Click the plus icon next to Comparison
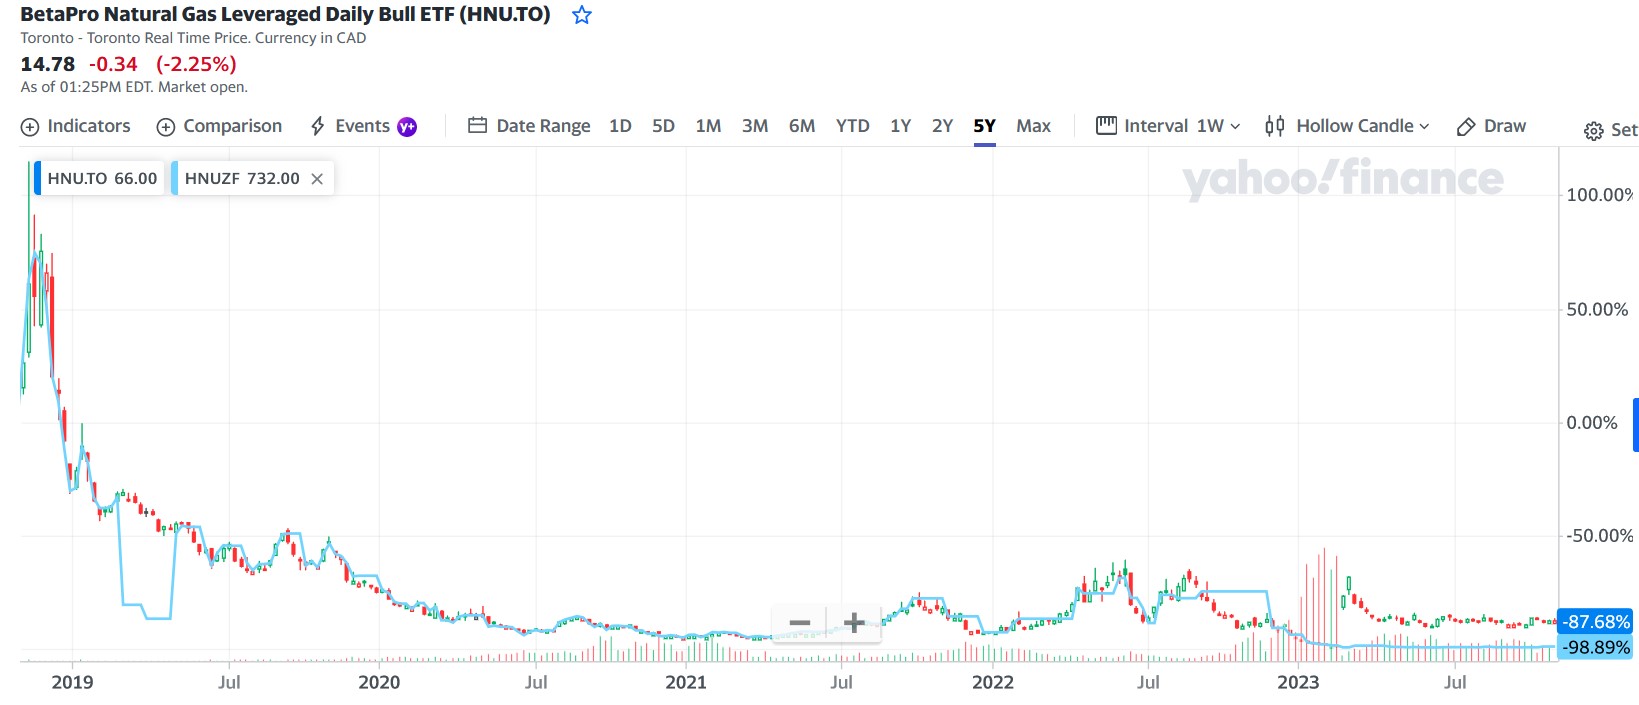This screenshot has width=1639, height=705. click(166, 127)
